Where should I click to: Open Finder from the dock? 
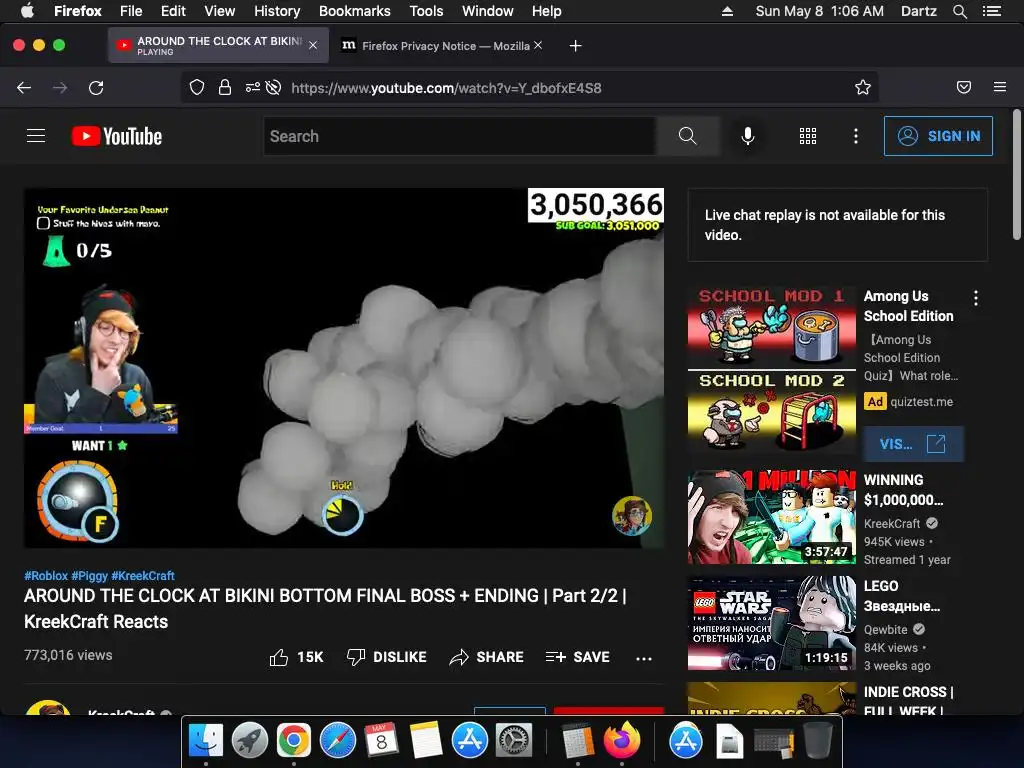tap(206, 741)
